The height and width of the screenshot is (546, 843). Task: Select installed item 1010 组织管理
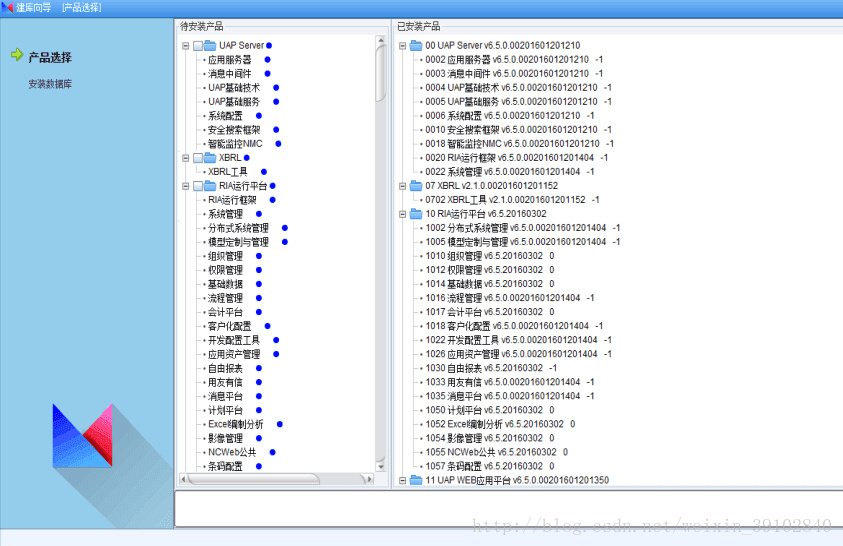click(x=490, y=256)
